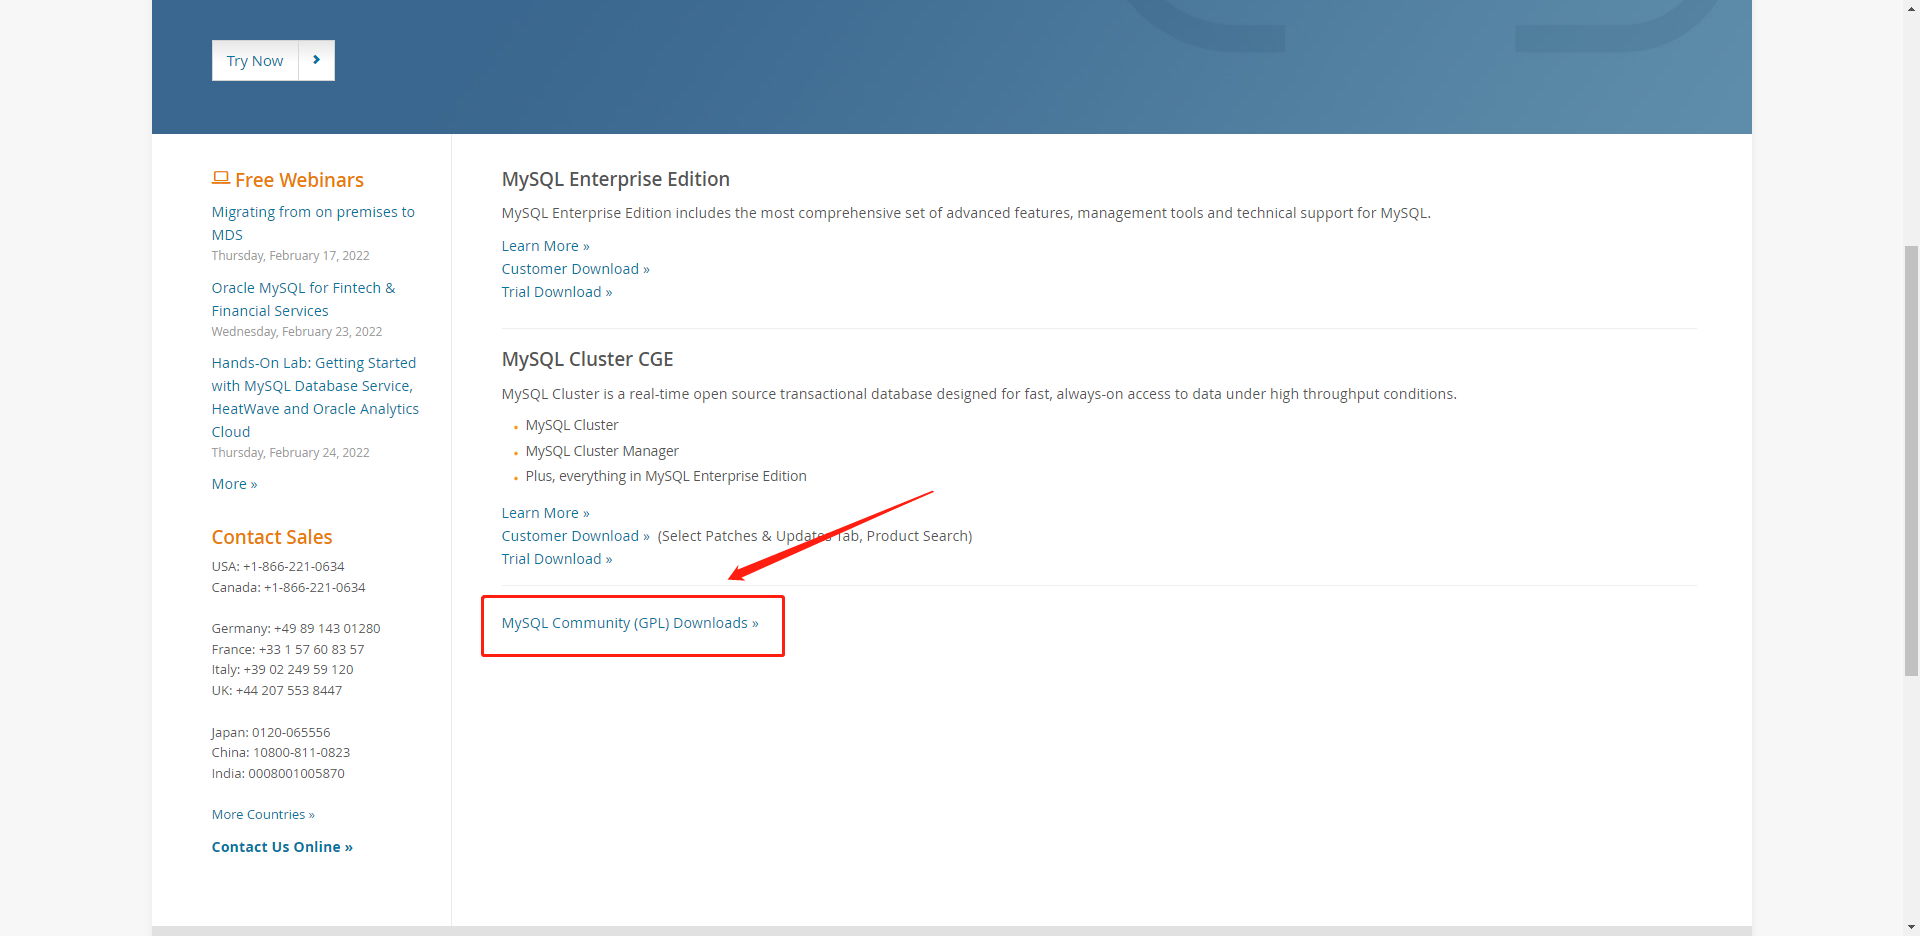The image size is (1920, 936).
Task: Click the Japan: 0120-065556 line
Action: coord(271,732)
